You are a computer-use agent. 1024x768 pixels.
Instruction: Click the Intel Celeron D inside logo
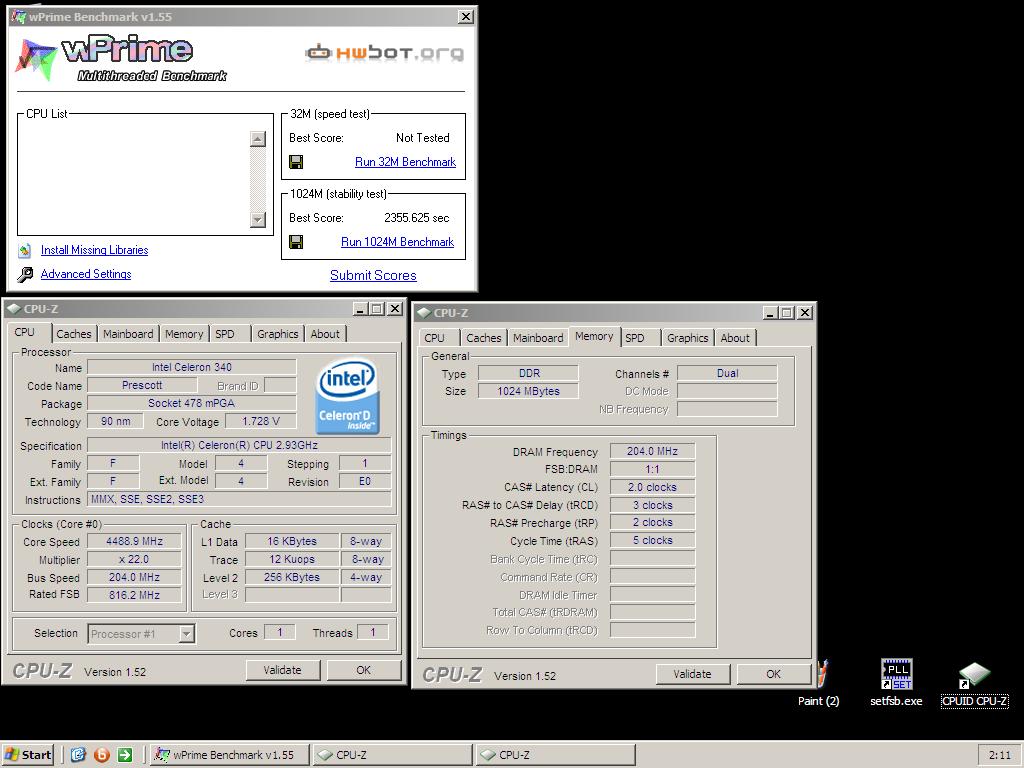[347, 396]
